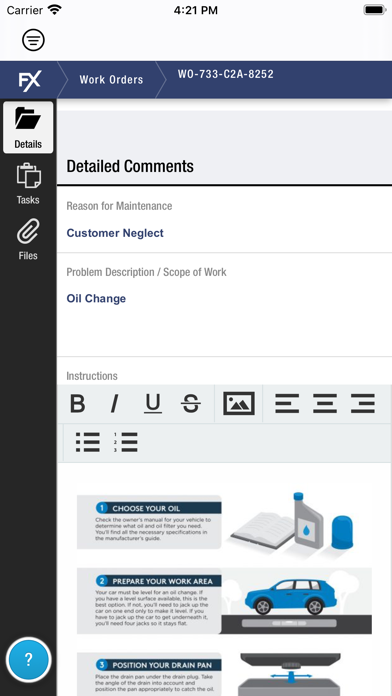
Task: Open the filter menu icon at top
Action: [x=33, y=40]
